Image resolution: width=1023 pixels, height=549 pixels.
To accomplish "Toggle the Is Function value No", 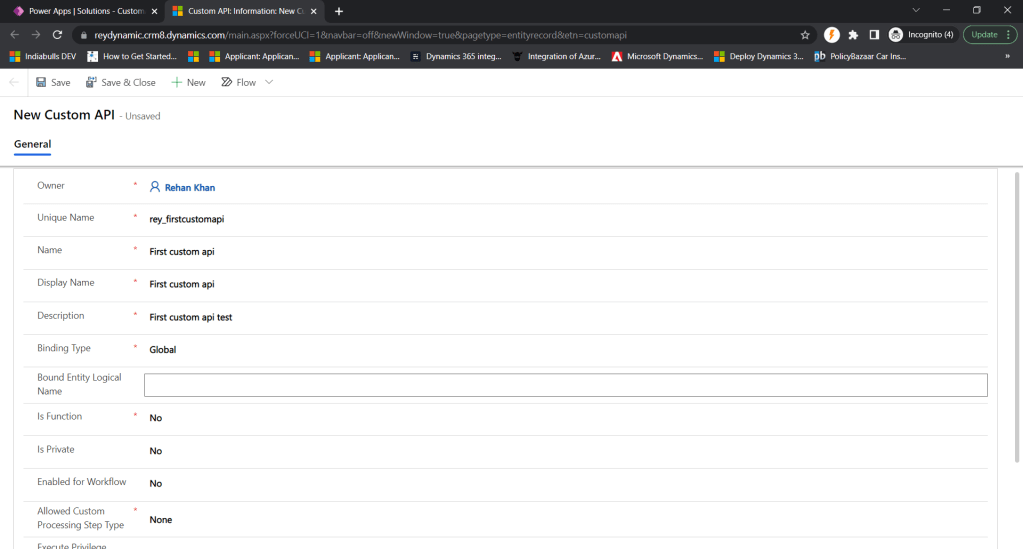I will [x=156, y=418].
